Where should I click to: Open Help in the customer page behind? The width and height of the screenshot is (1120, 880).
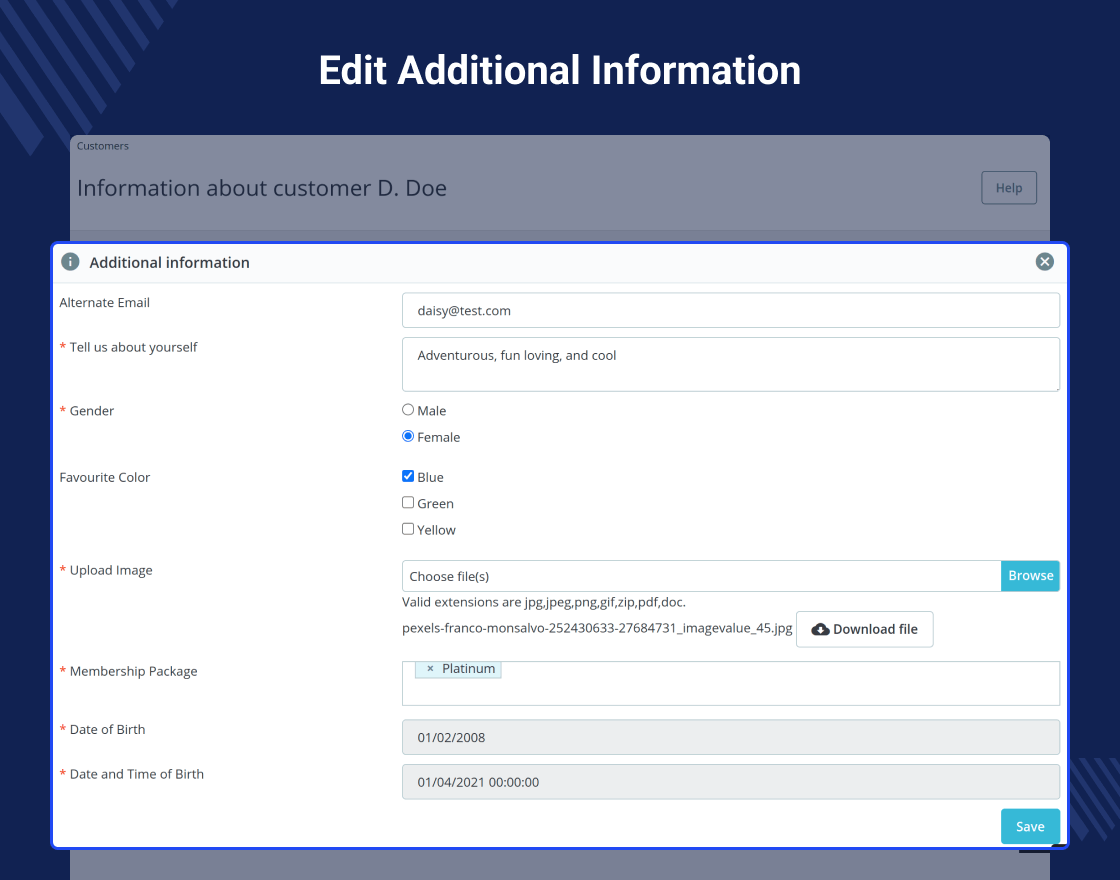pos(1009,188)
